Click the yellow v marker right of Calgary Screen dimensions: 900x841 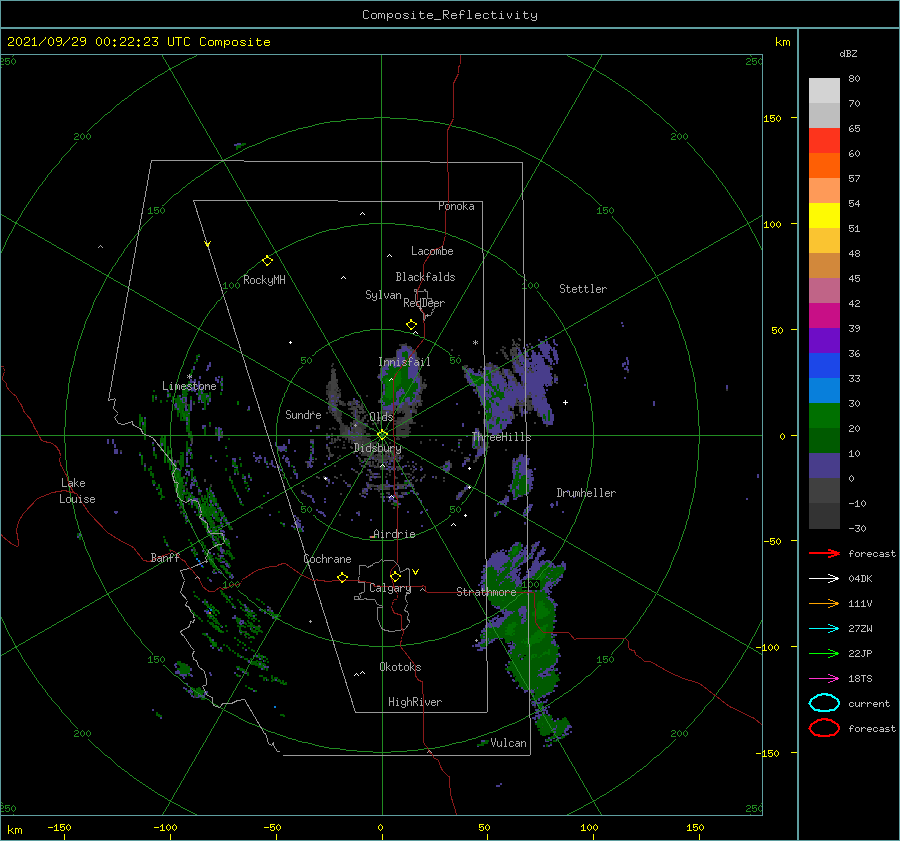pos(416,572)
